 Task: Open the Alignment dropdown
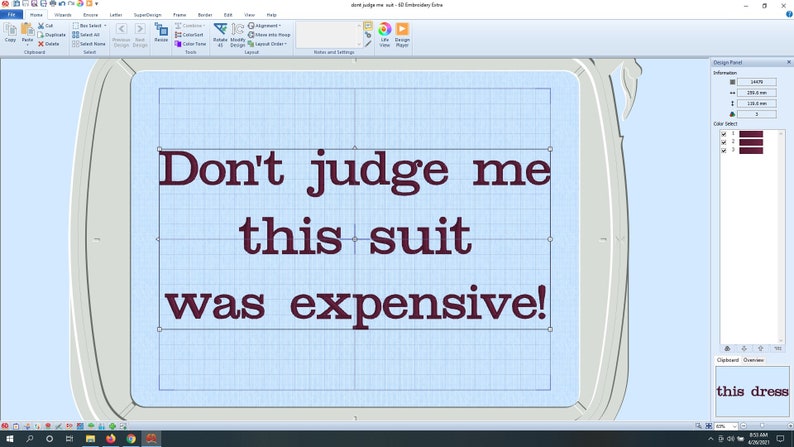(265, 25)
